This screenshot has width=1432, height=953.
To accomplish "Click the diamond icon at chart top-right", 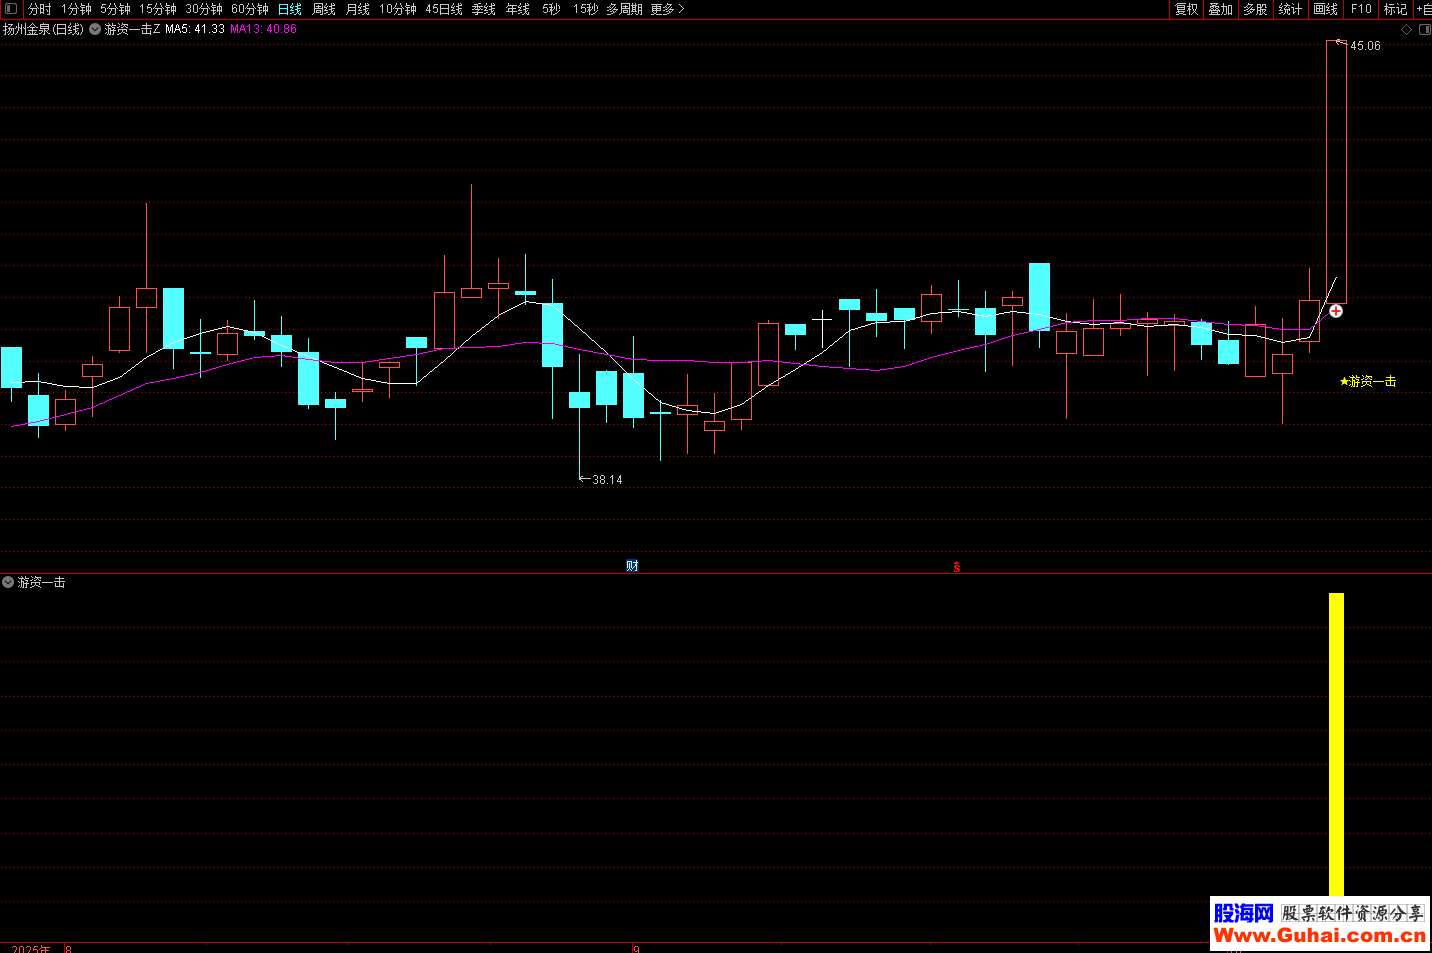I will click(1406, 30).
